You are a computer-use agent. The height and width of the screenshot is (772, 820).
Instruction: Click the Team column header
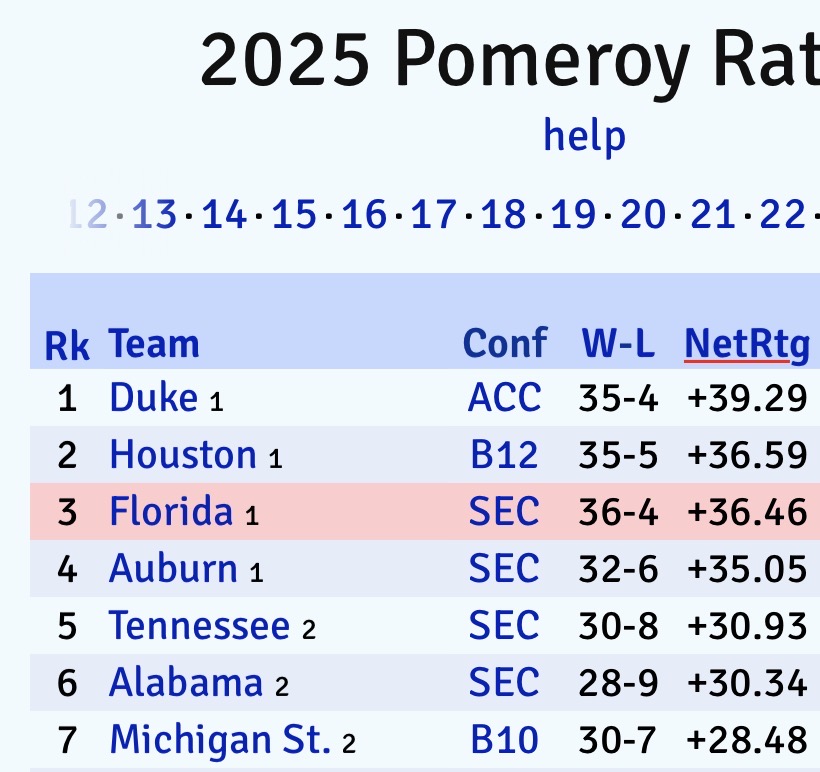point(154,344)
